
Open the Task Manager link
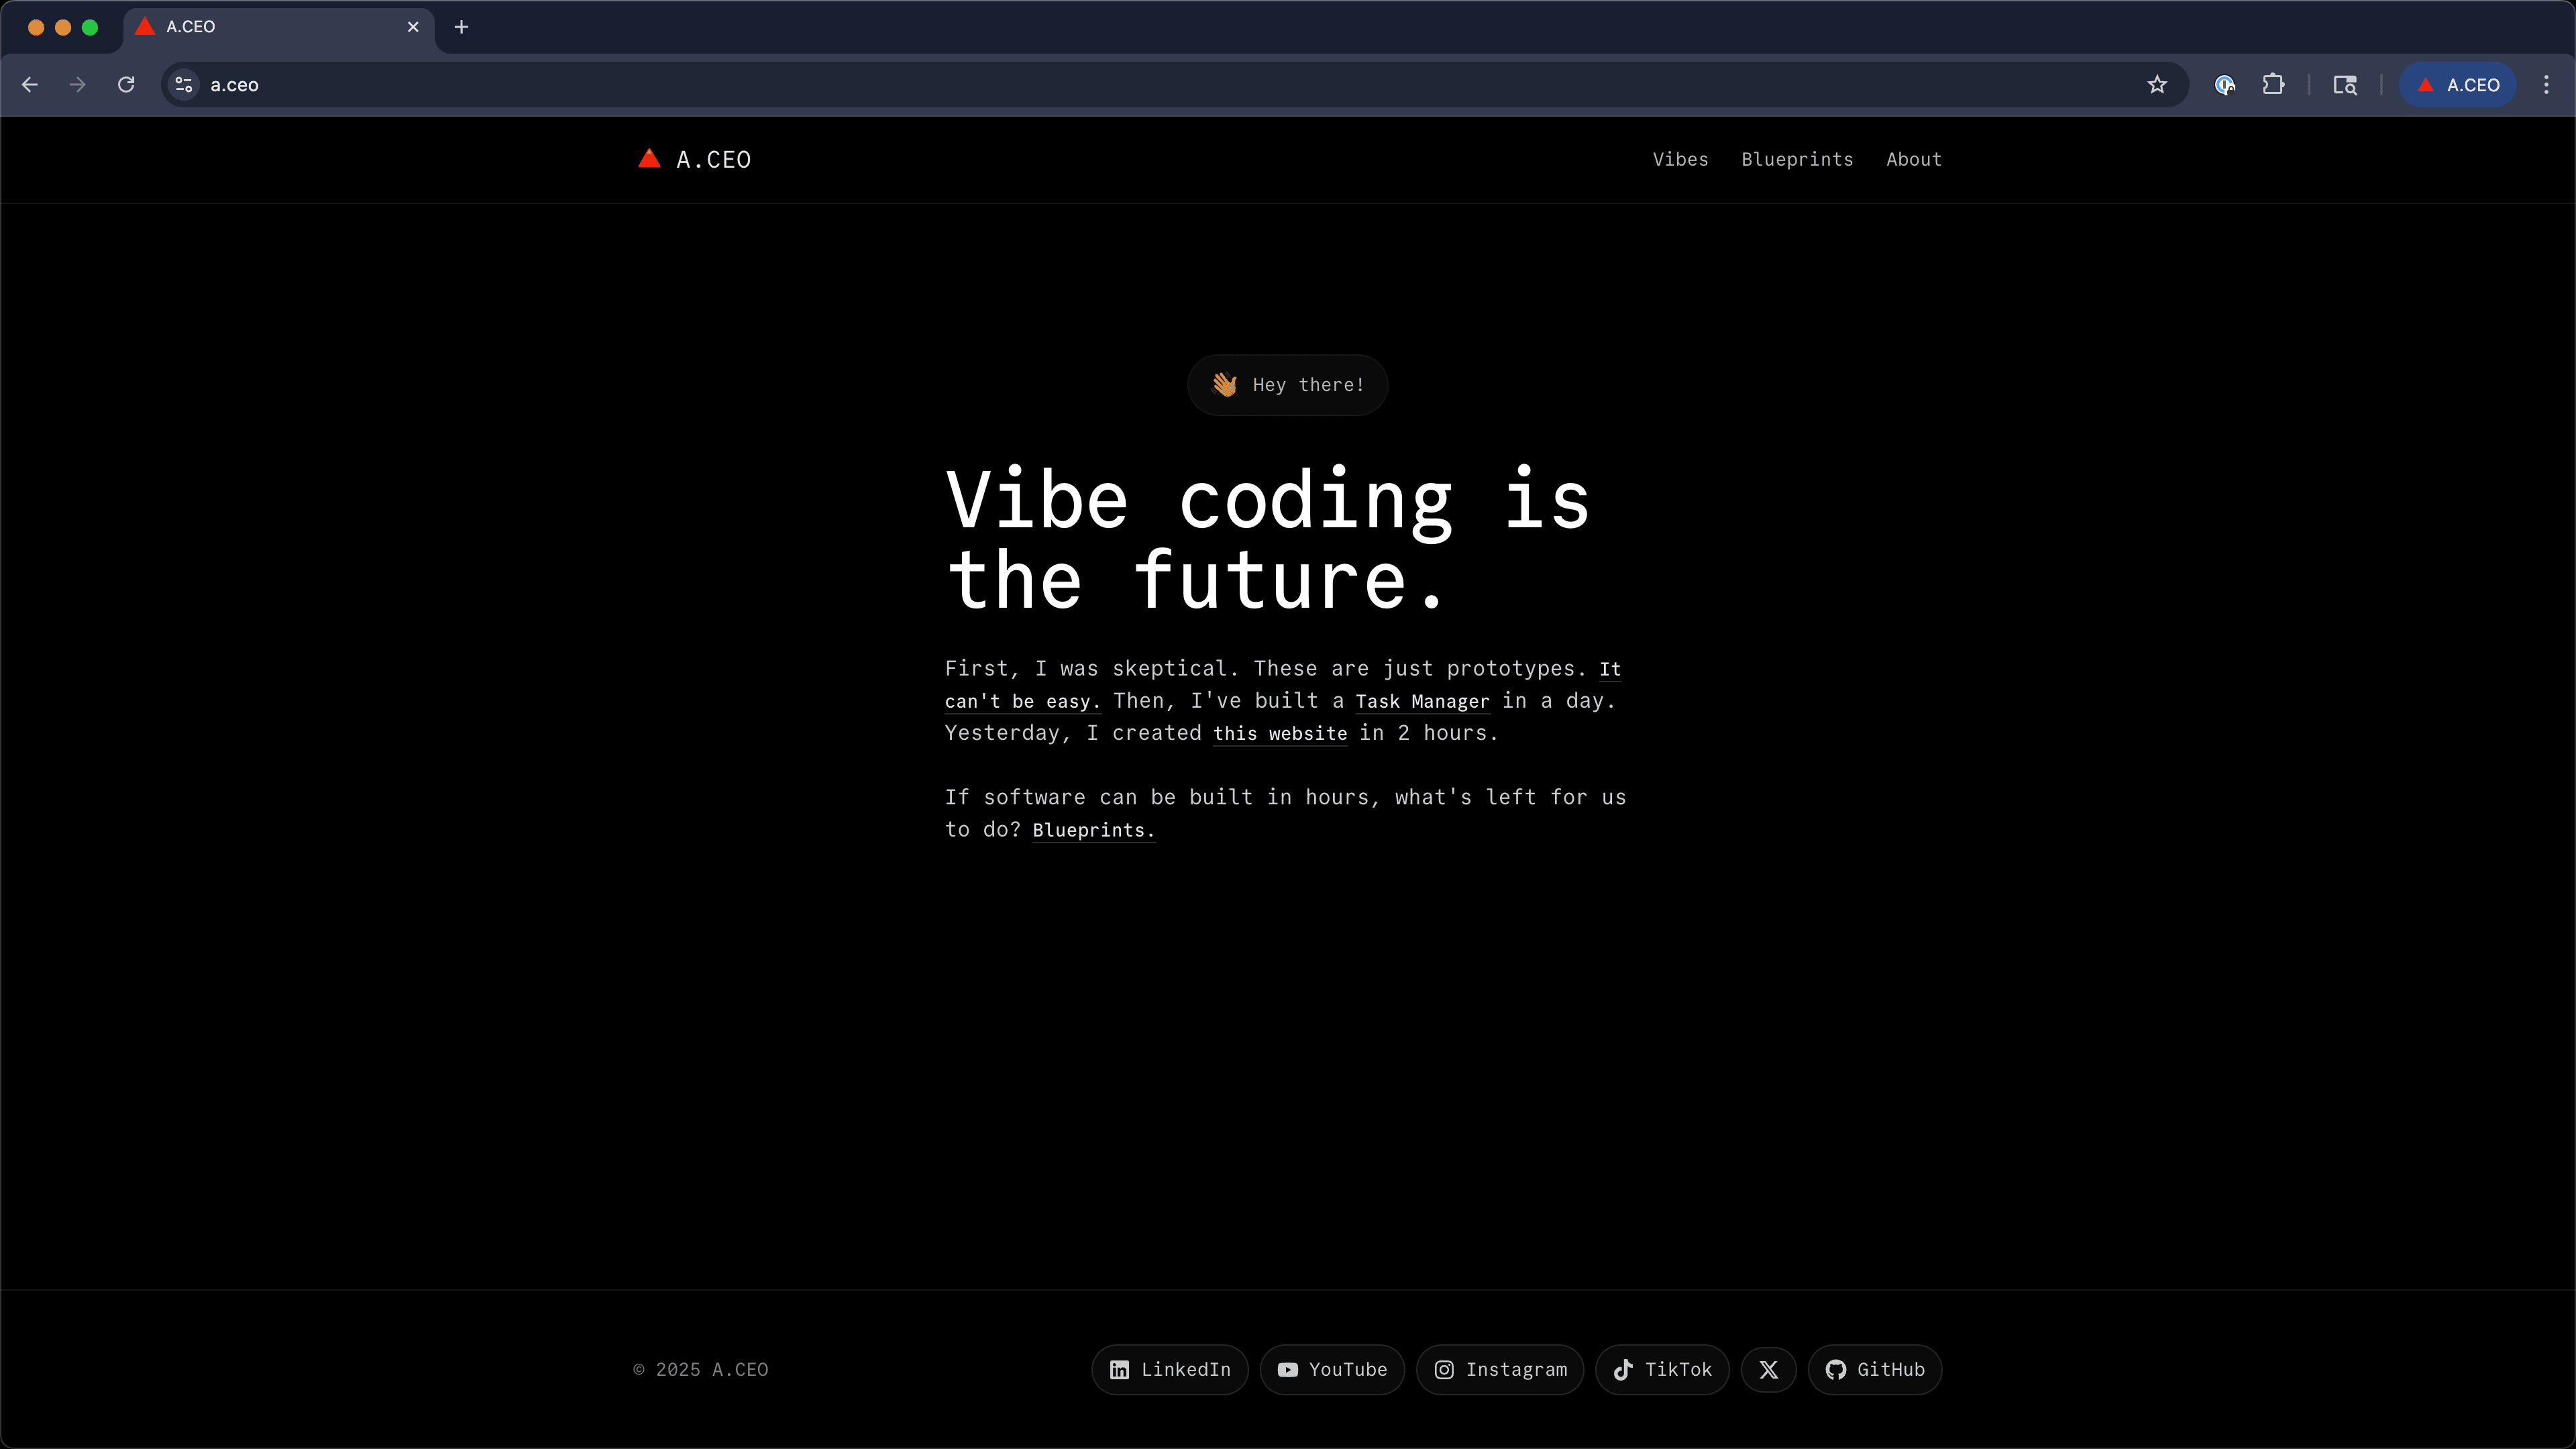click(1422, 701)
